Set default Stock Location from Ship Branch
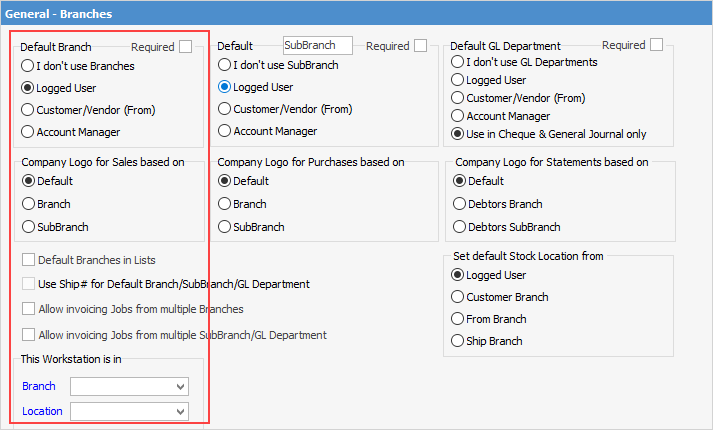713x430 pixels. (x=459, y=341)
